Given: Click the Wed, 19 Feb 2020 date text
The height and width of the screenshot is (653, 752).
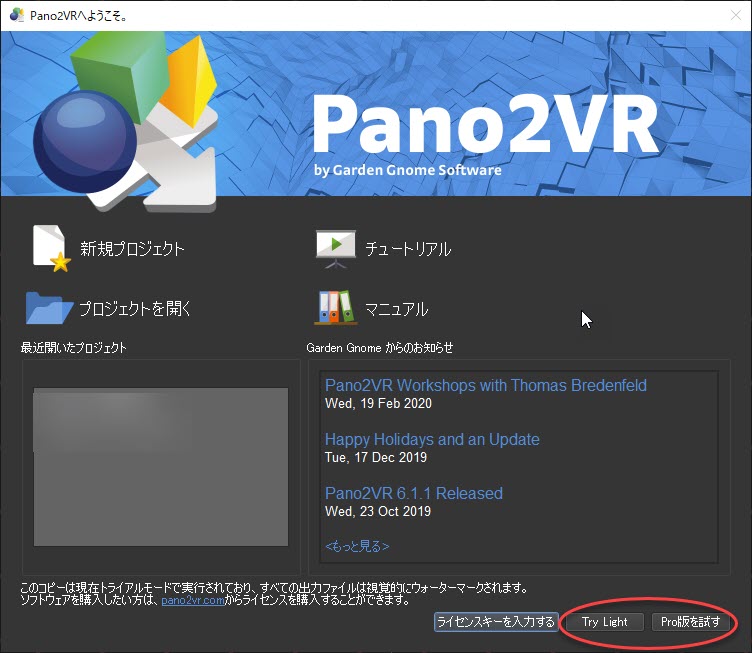Looking at the screenshot, I should coord(378,403).
